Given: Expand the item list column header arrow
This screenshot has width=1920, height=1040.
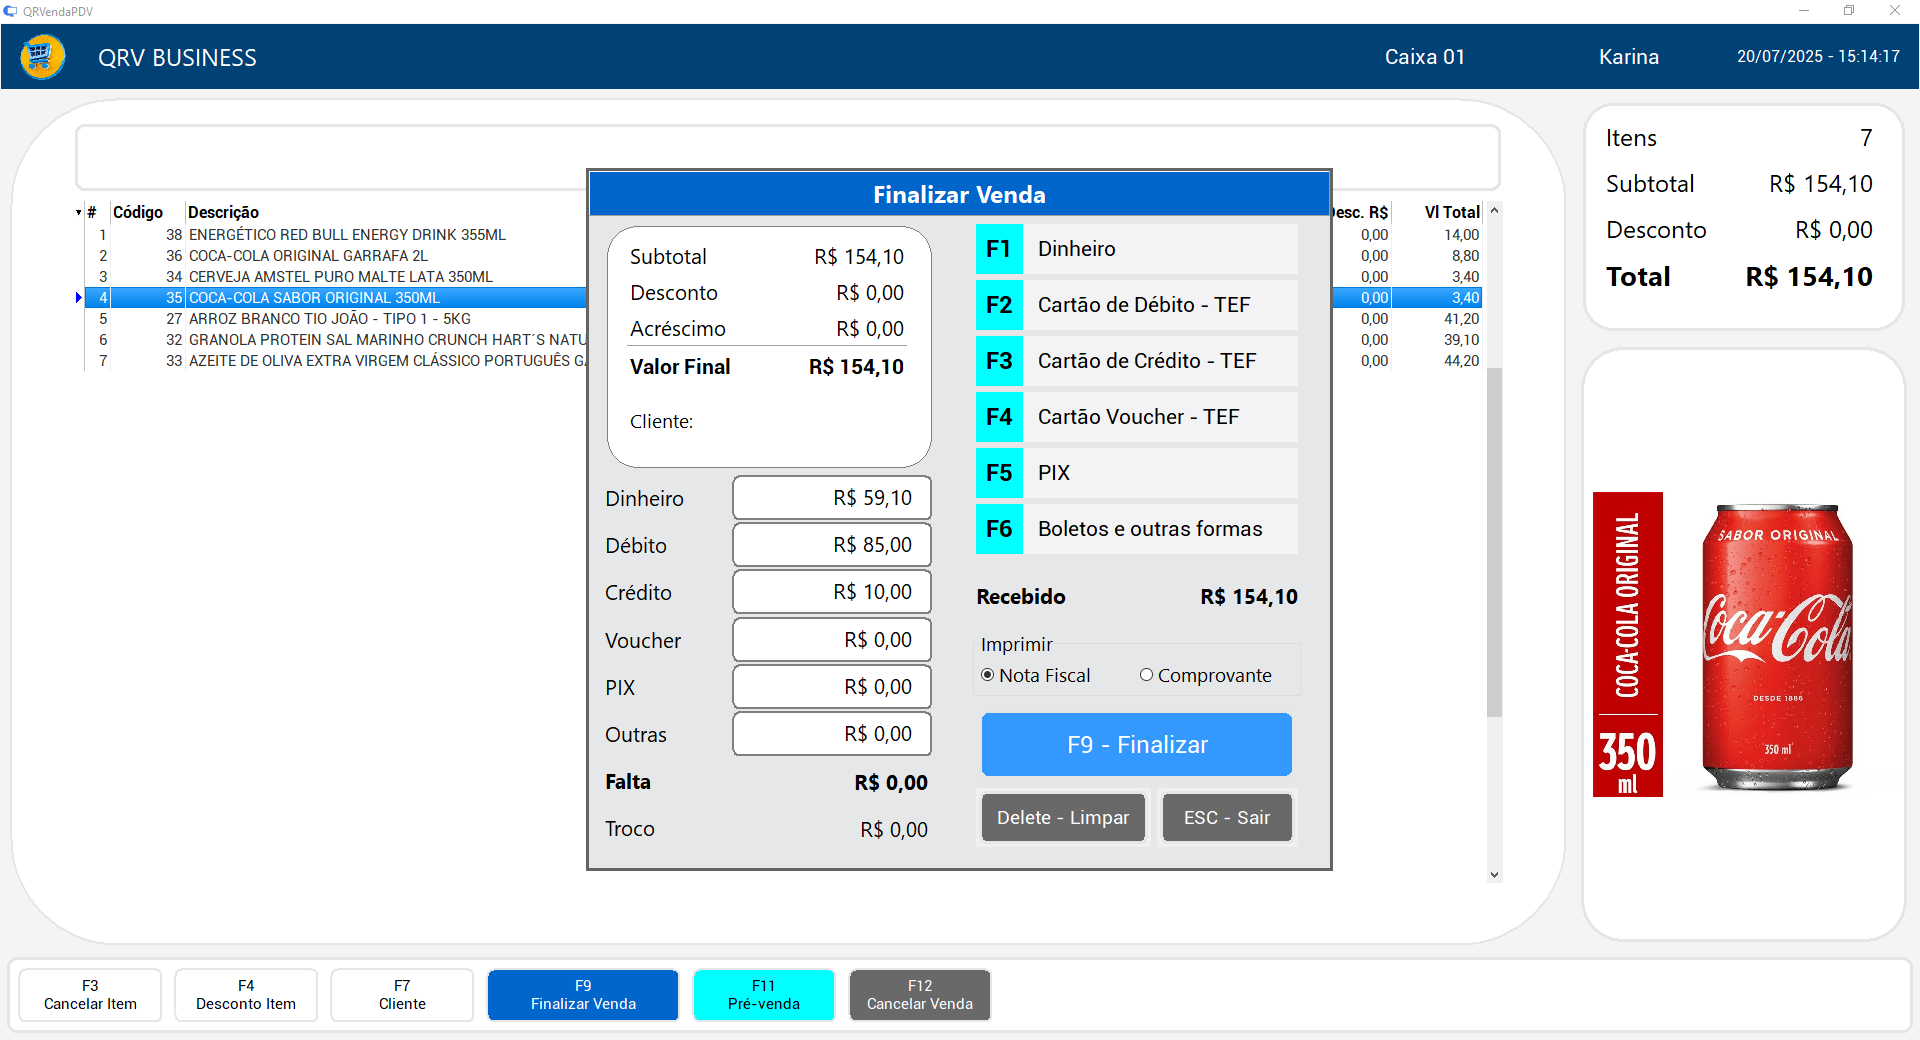Looking at the screenshot, I should (78, 213).
